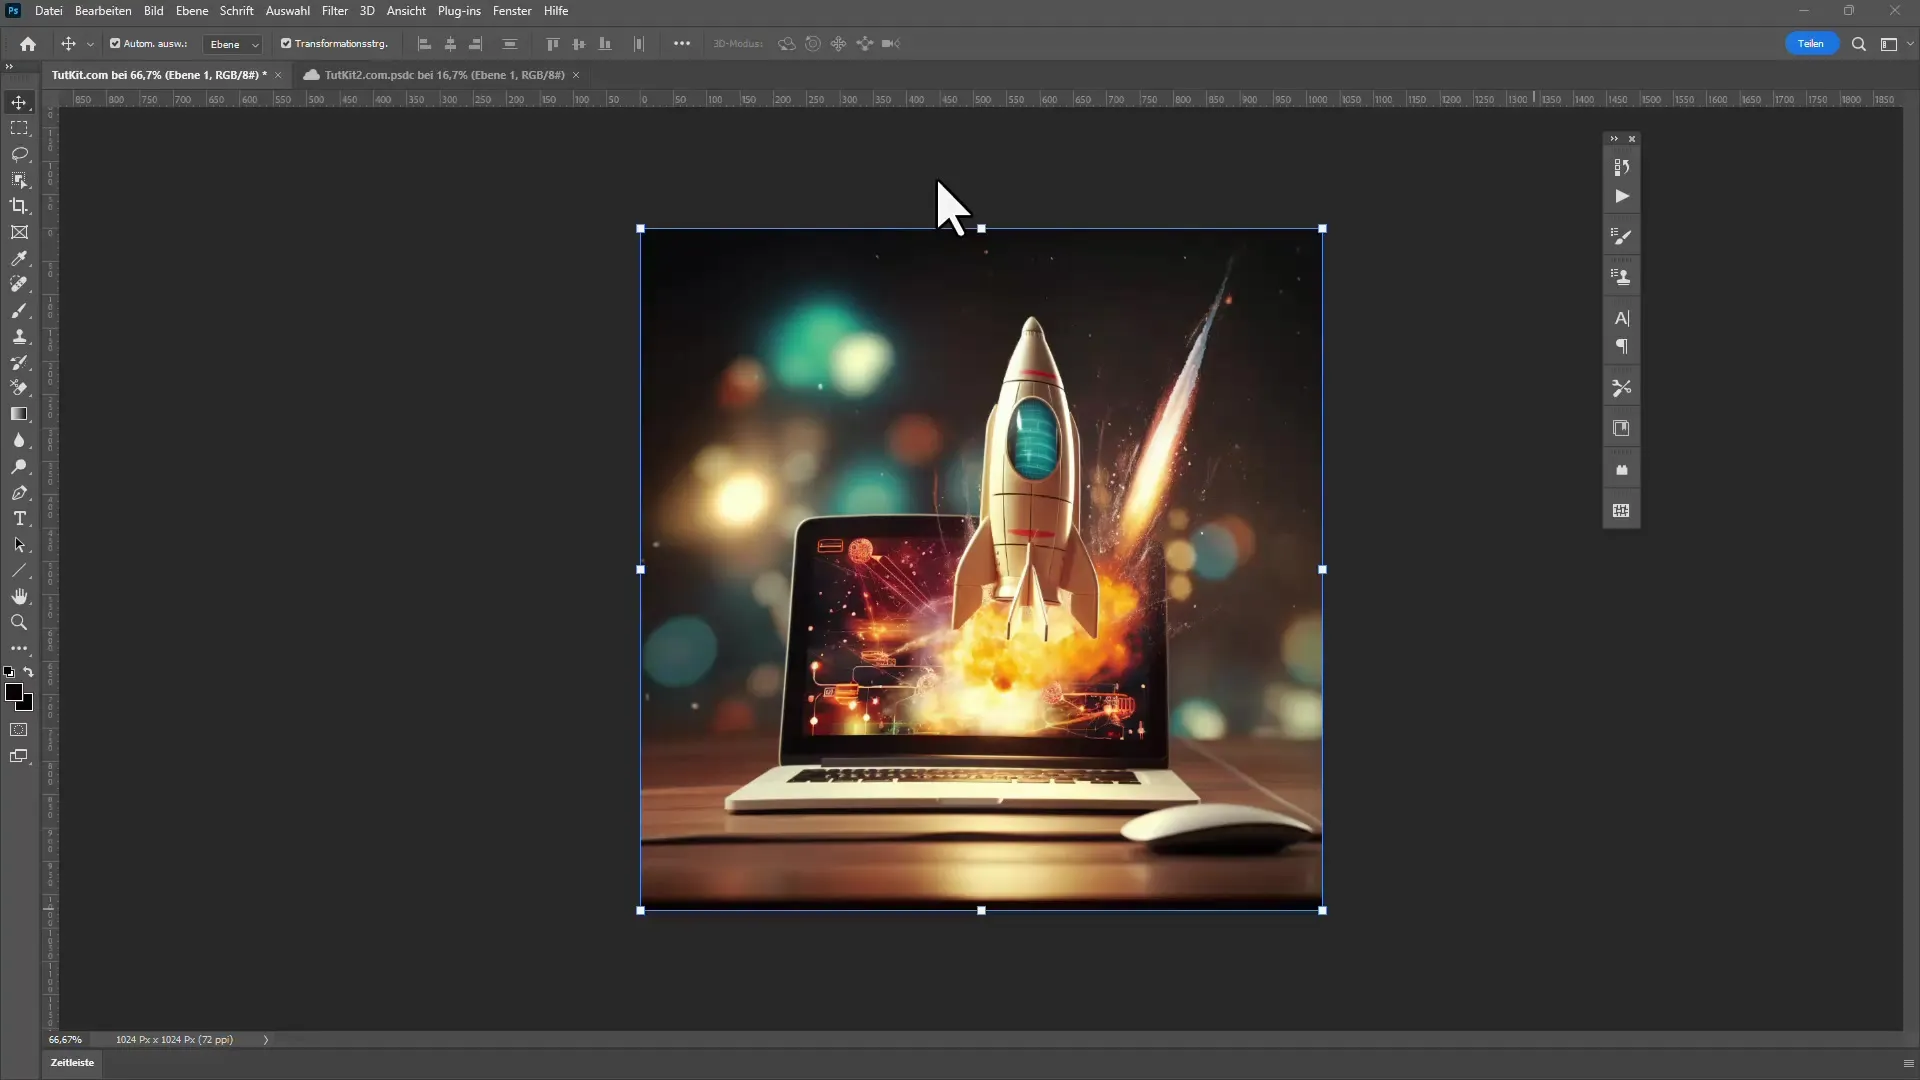Image resolution: width=1920 pixels, height=1080 pixels.
Task: Reset default foreground and background colors
Action: [x=9, y=672]
